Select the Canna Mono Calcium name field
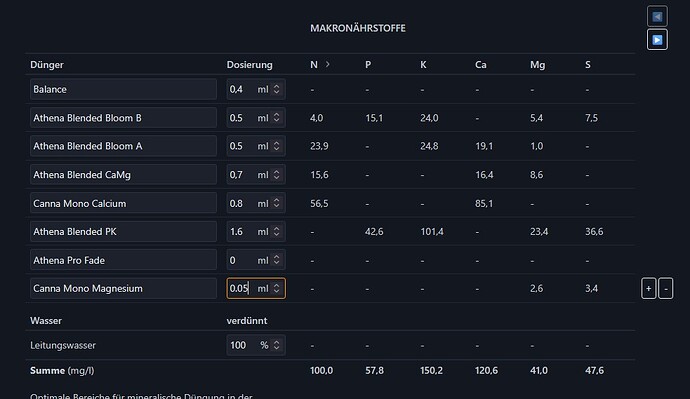 click(123, 203)
